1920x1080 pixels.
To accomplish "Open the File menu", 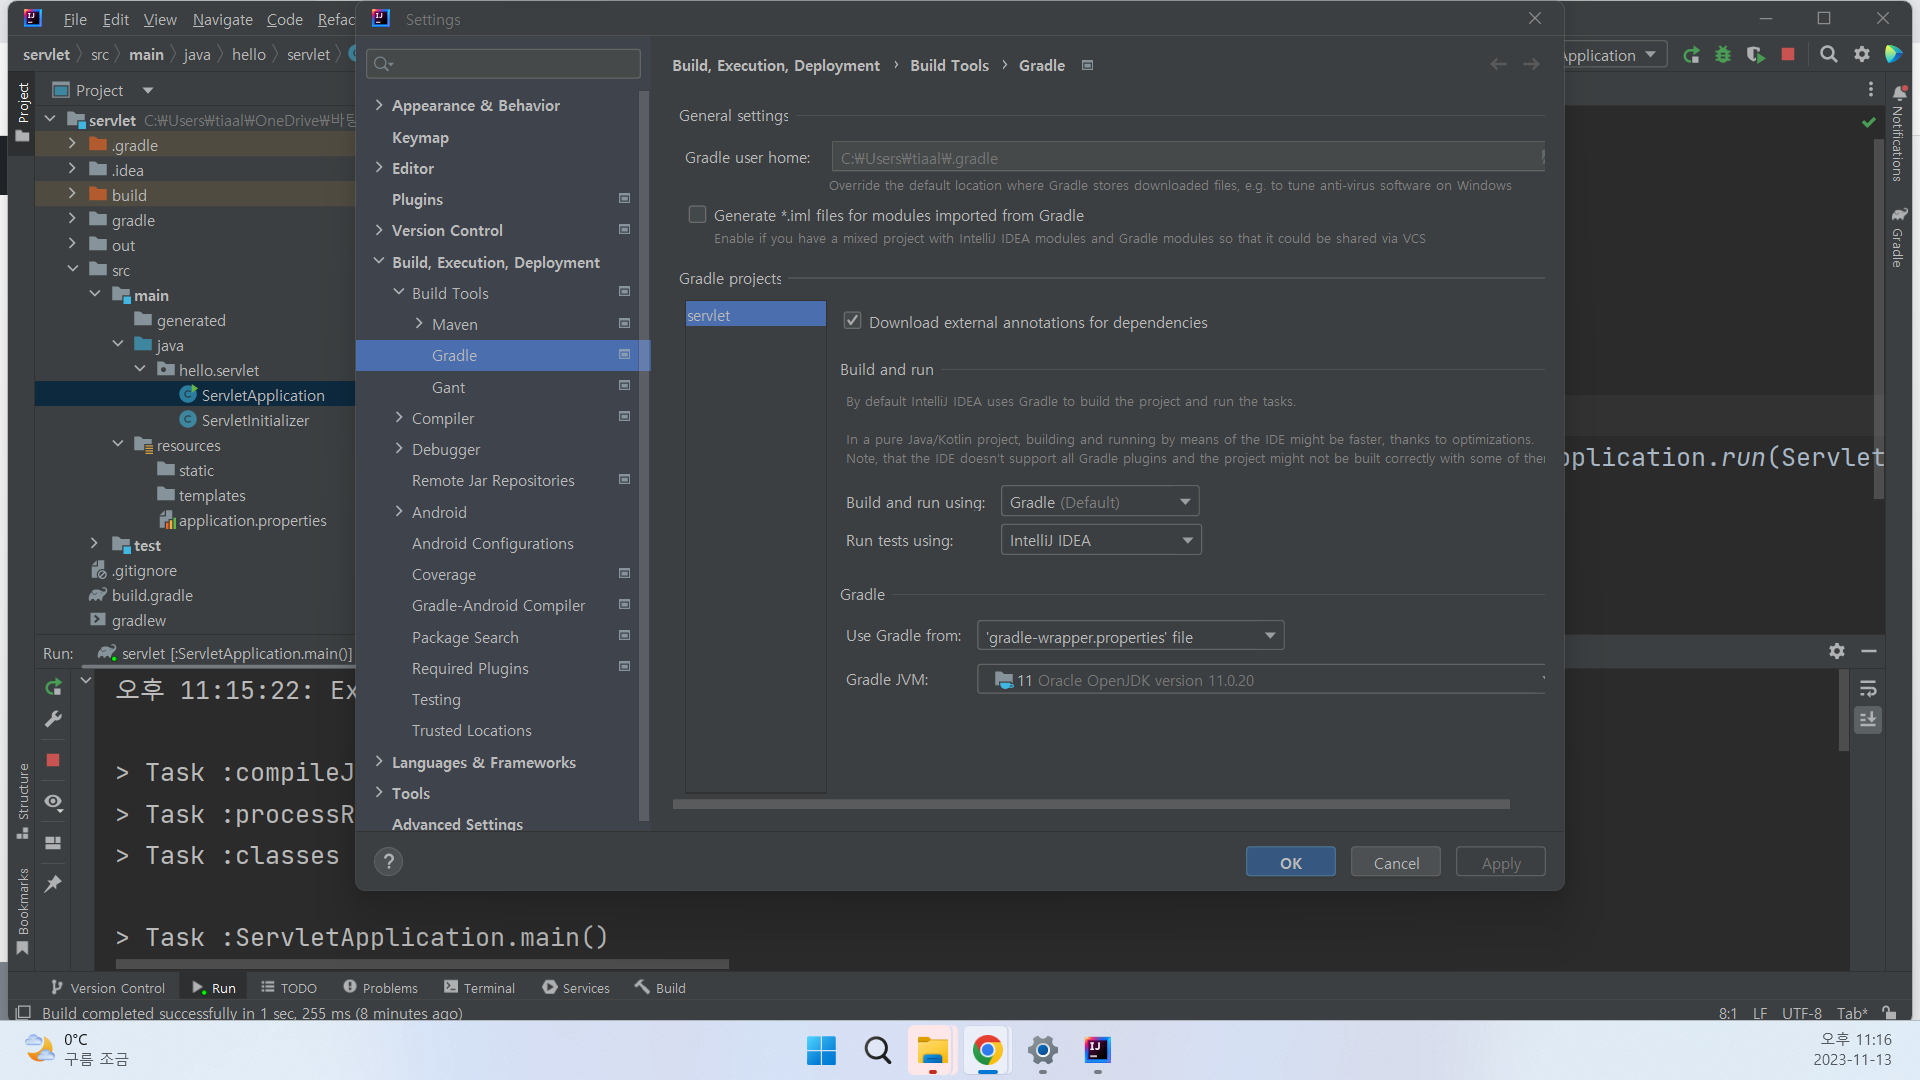I will (x=75, y=19).
